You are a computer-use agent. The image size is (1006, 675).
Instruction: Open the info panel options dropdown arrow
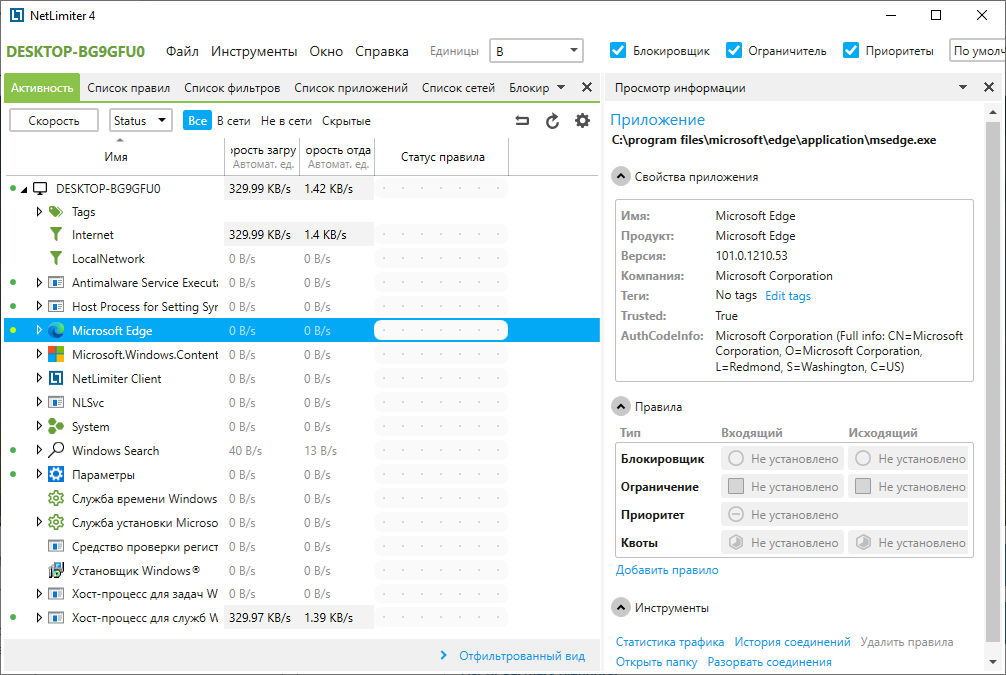pyautogui.click(x=963, y=87)
